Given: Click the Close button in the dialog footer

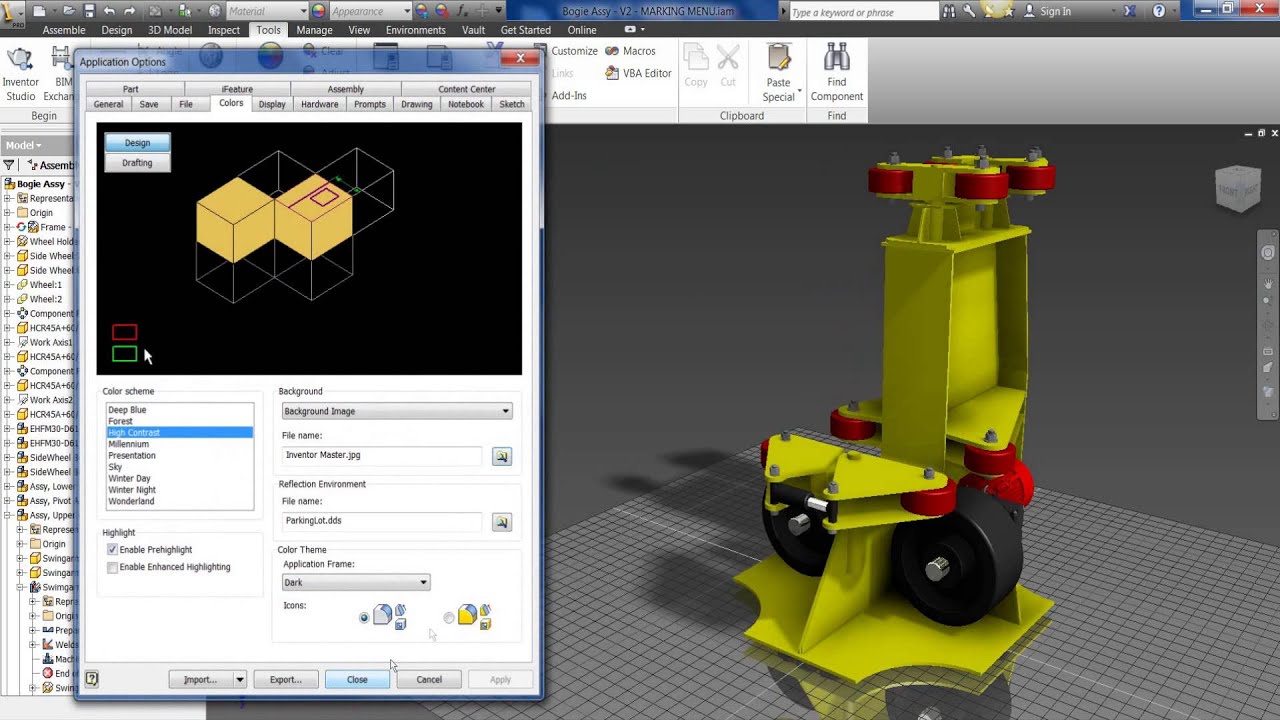Looking at the screenshot, I should coord(357,680).
